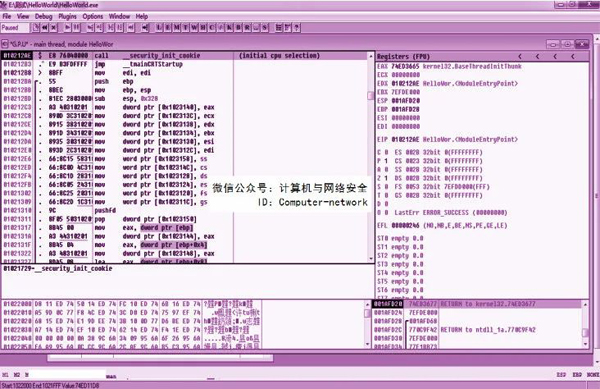Click the Paused status indicator
This screenshot has height=389, width=600.
pos(15,28)
